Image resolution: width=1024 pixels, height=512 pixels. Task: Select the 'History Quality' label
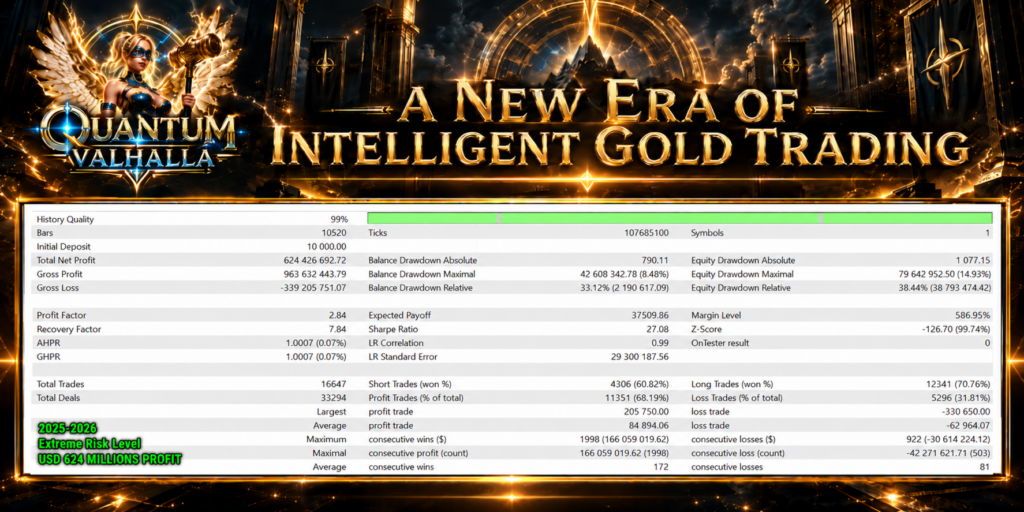(x=65, y=219)
